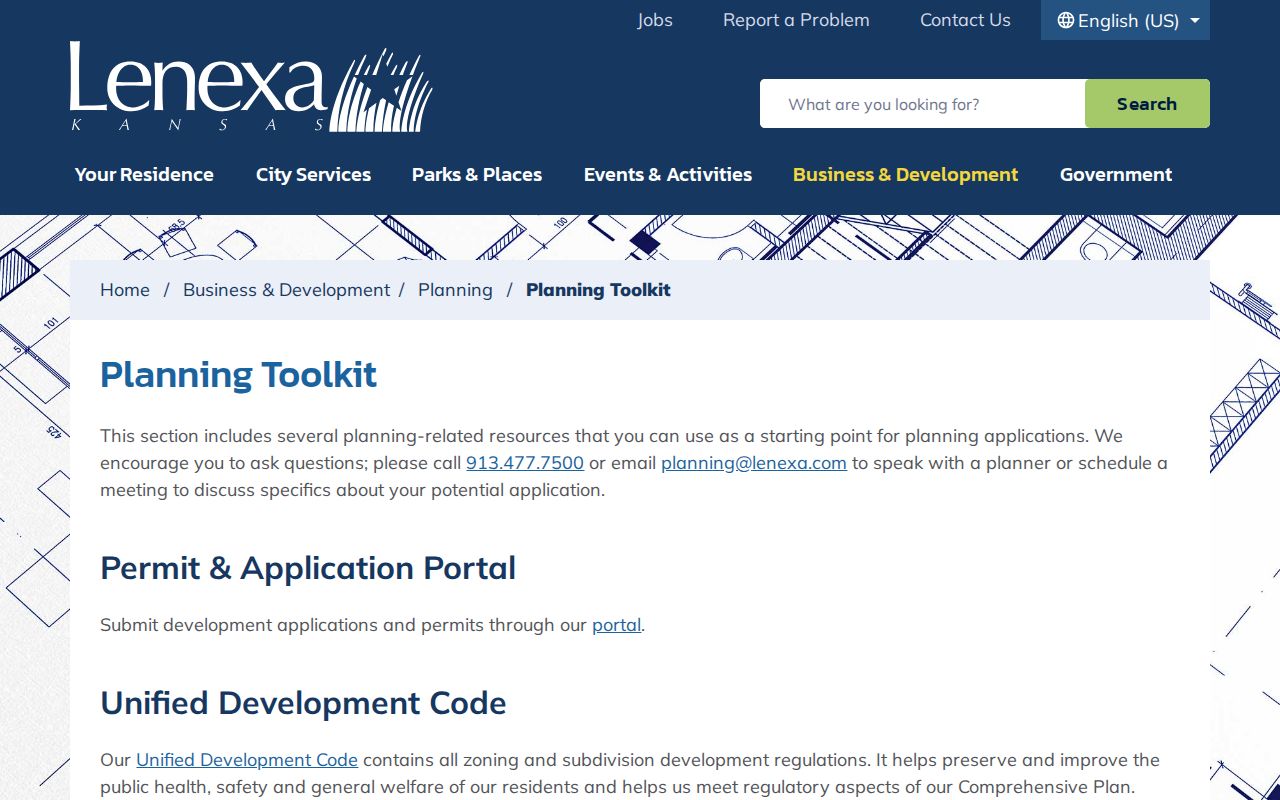This screenshot has width=1280, height=800.
Task: Open the permit portal link
Action: tap(616, 625)
